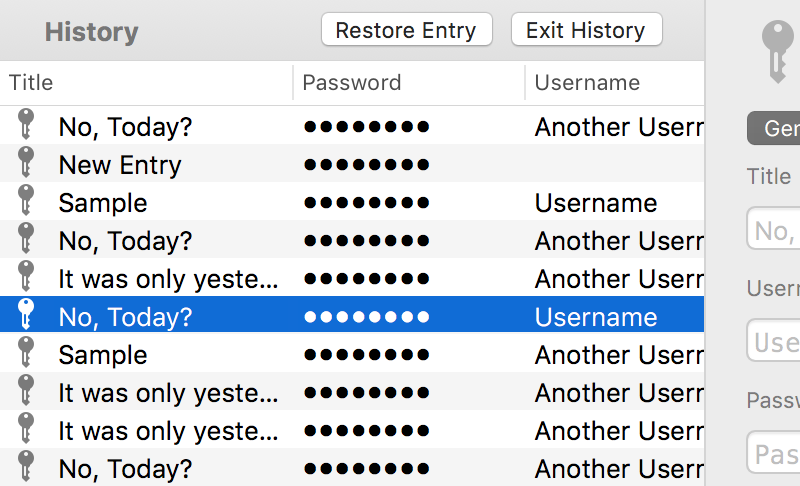The width and height of the screenshot is (800, 486).
Task: Click the Username field in the side panel
Action: click(x=773, y=340)
